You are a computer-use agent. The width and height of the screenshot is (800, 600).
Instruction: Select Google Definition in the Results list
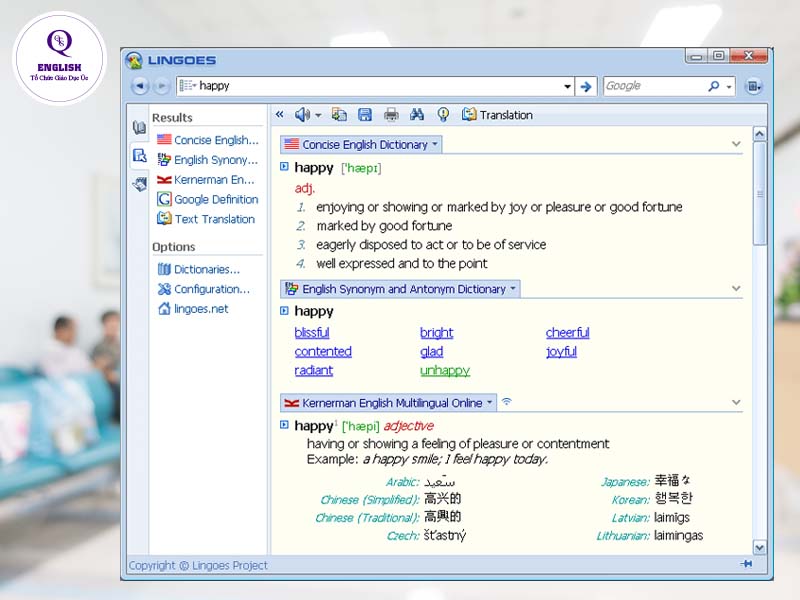click(x=208, y=199)
